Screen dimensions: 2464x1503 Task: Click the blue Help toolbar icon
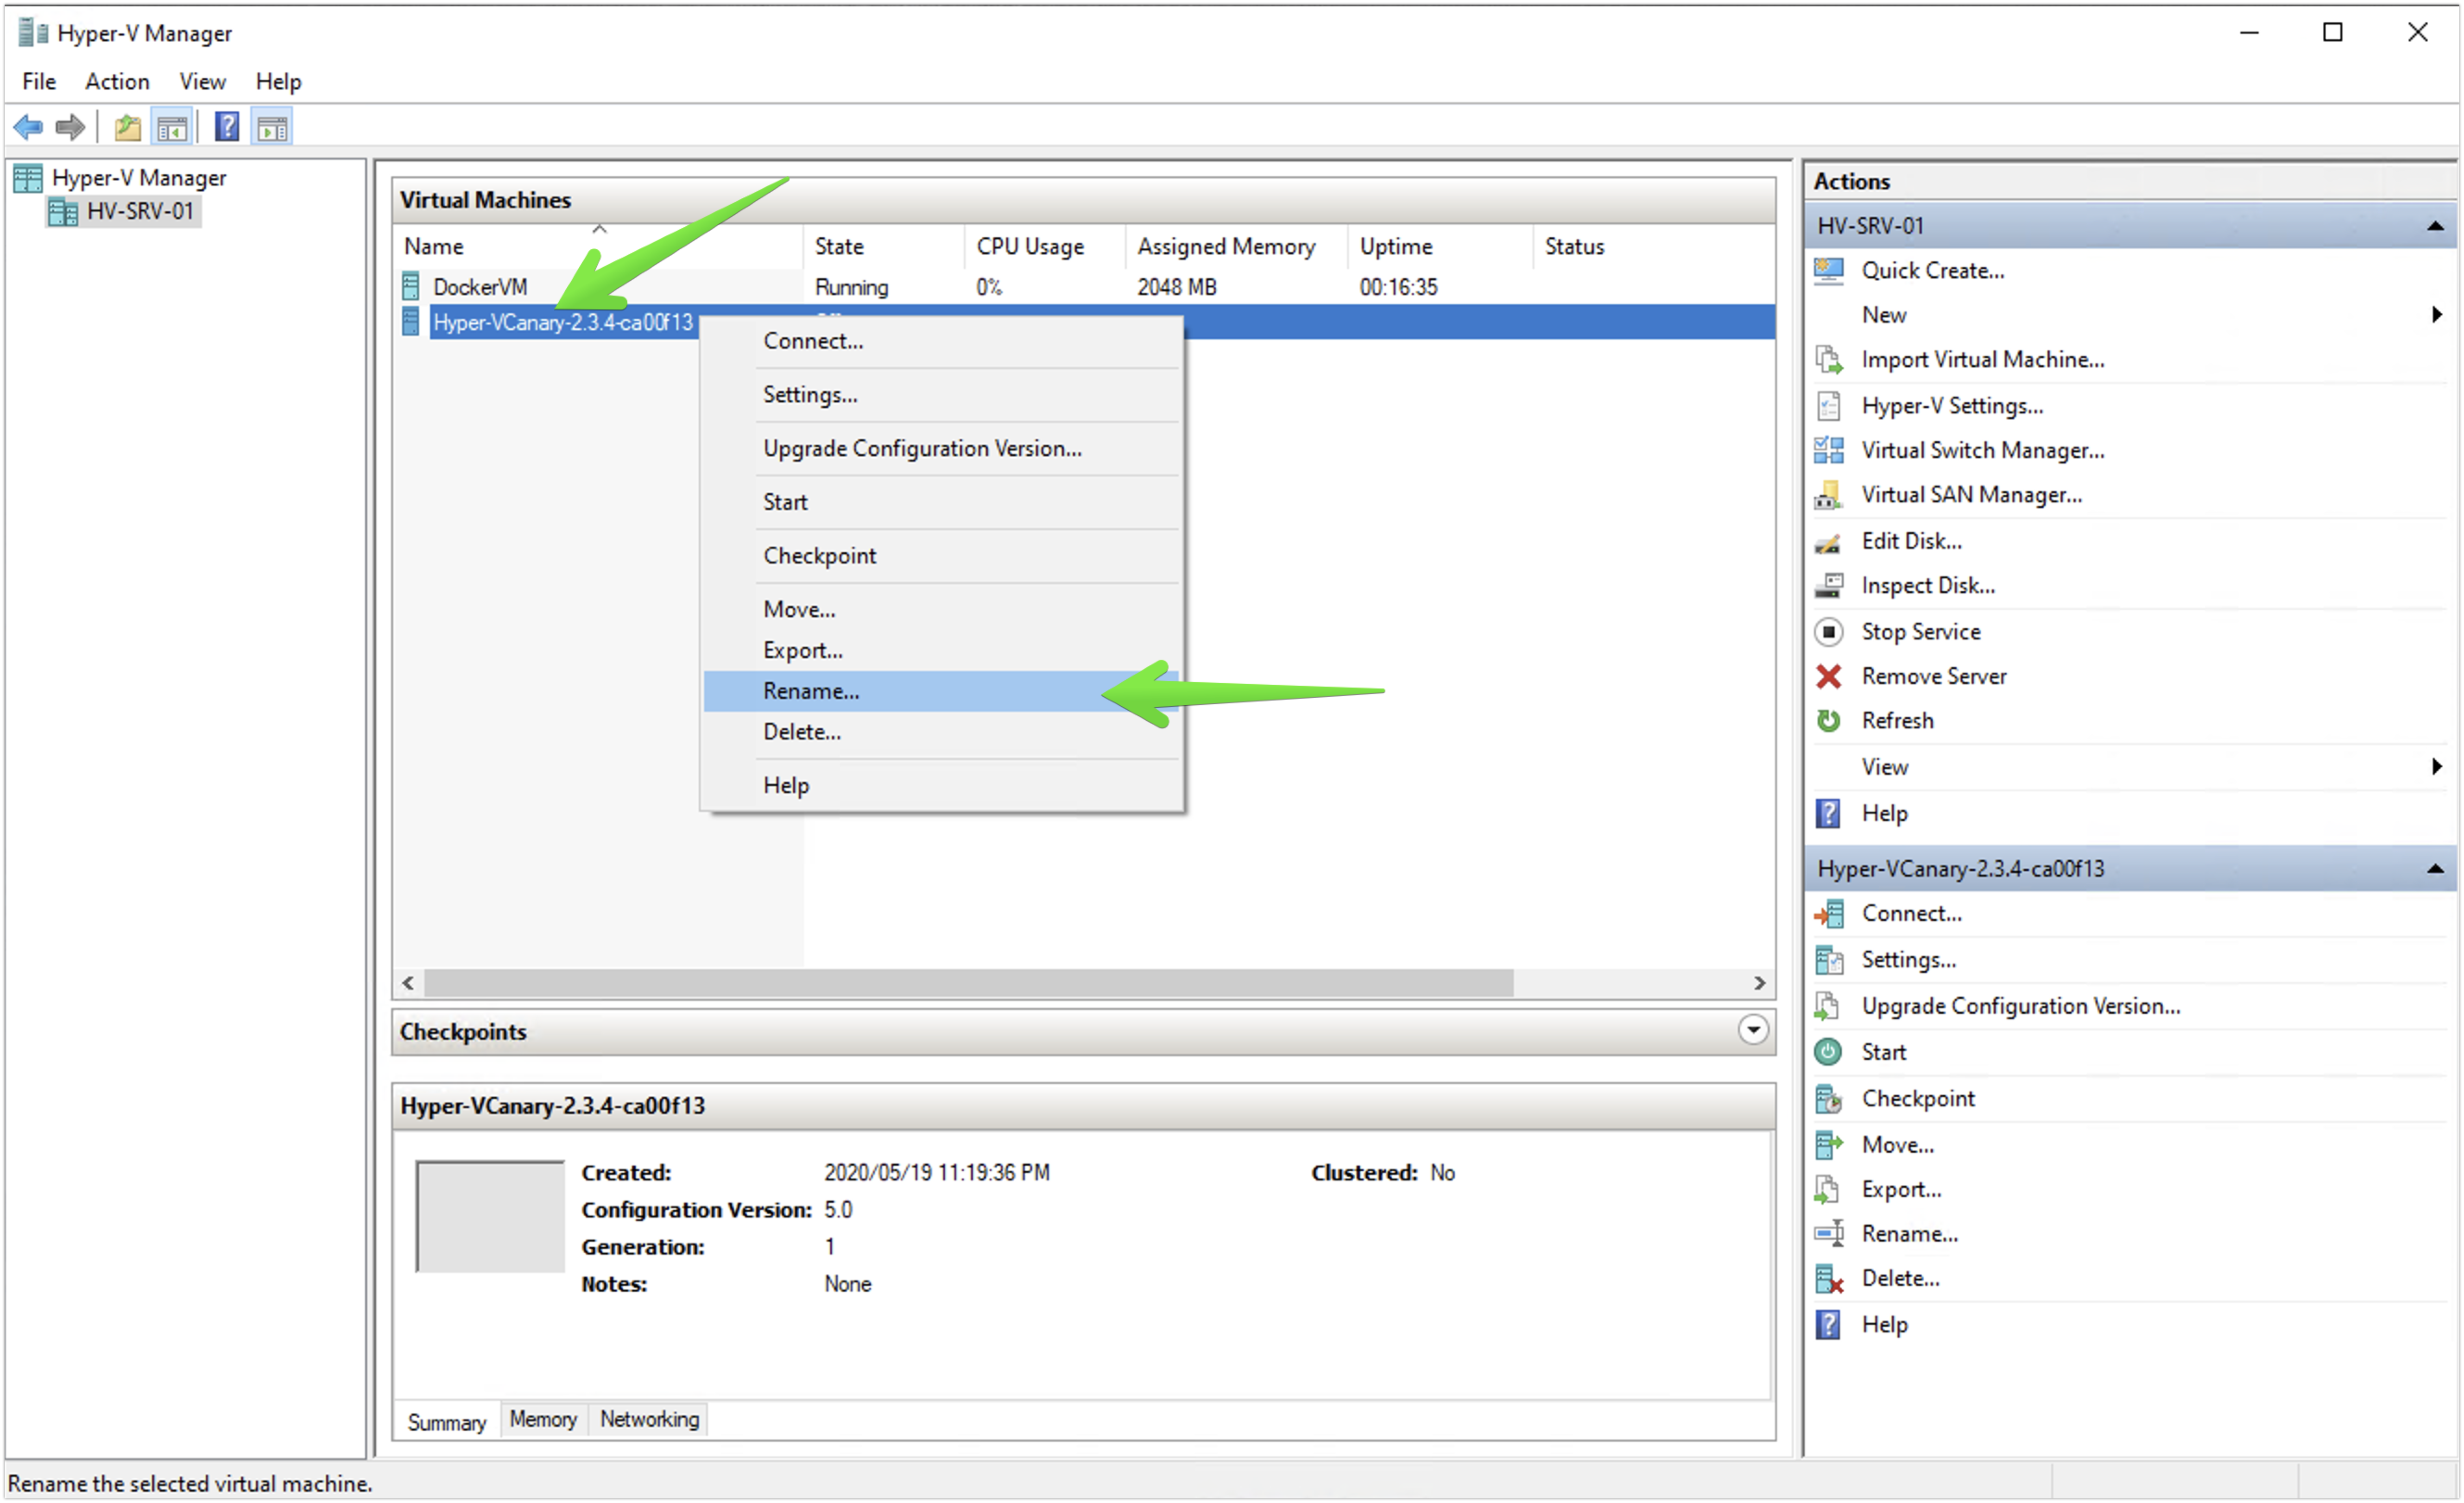[227, 127]
